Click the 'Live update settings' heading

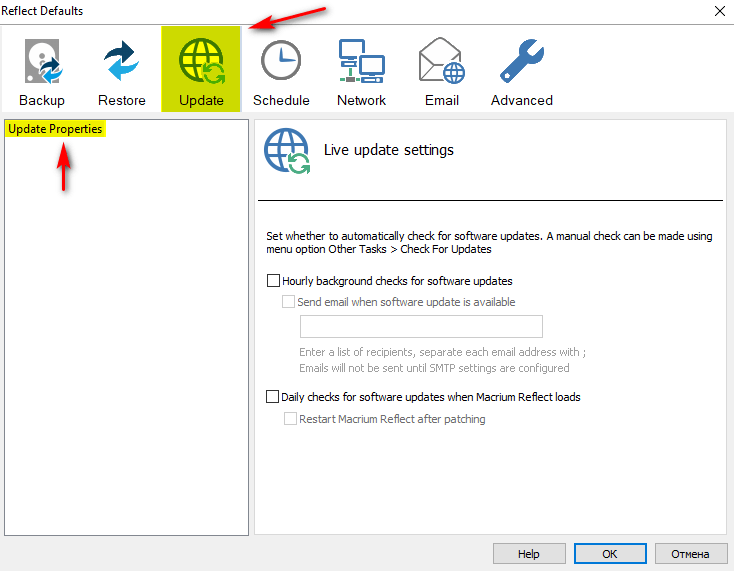(x=389, y=150)
